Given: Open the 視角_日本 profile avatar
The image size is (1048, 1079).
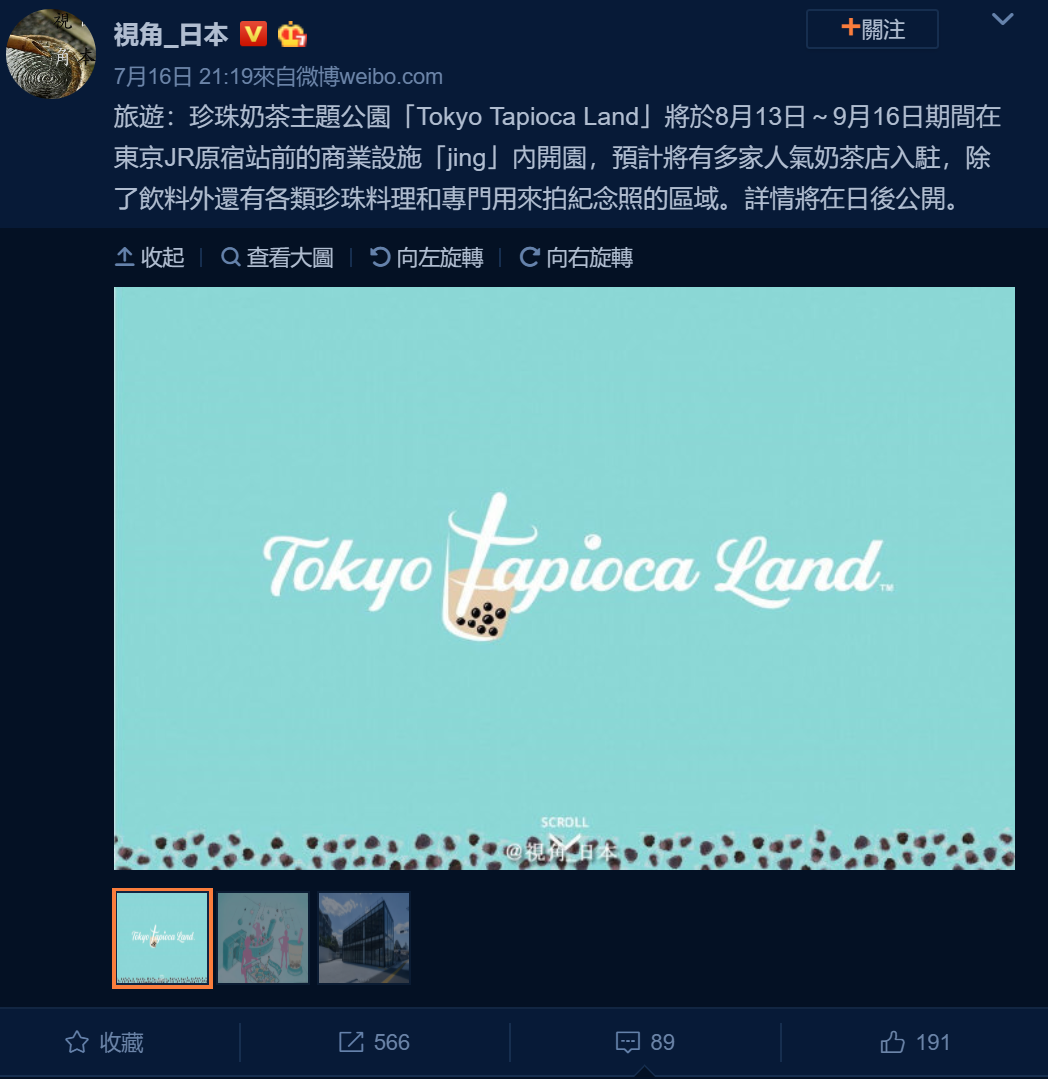Looking at the screenshot, I should (x=50, y=54).
